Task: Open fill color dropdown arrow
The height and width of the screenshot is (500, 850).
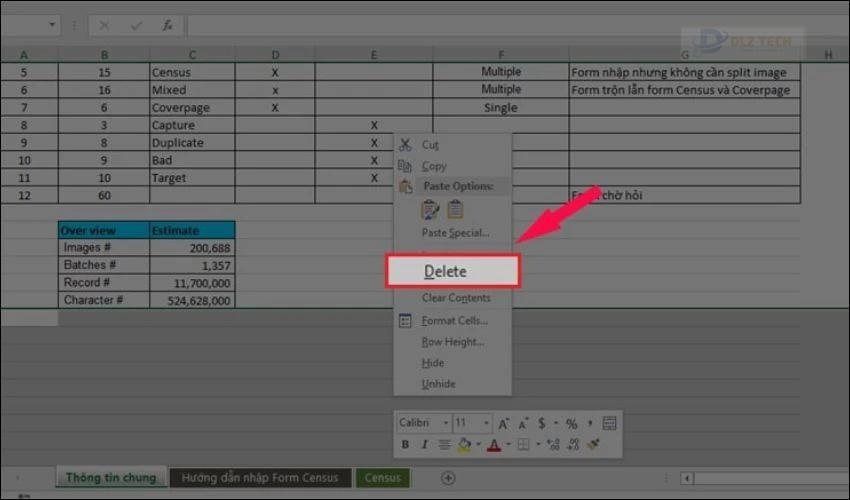Action: click(x=478, y=445)
